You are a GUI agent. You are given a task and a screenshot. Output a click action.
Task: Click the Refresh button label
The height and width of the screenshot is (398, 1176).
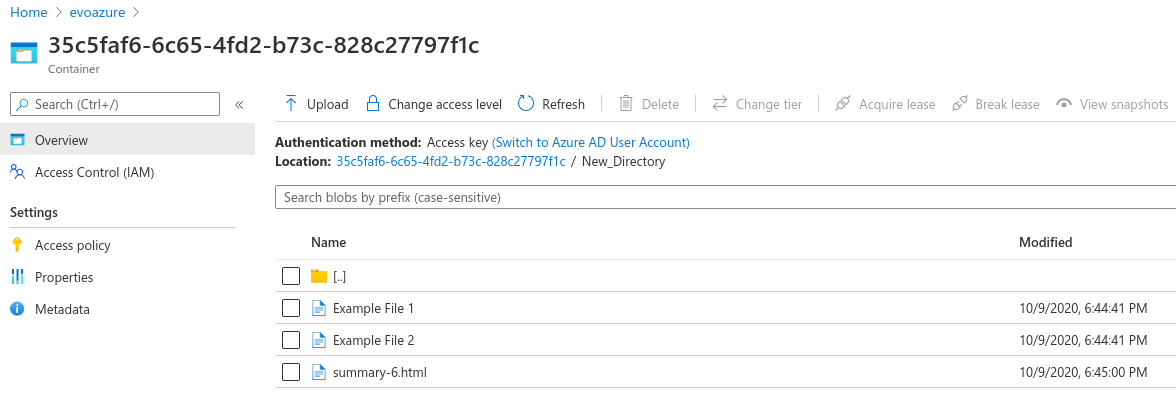pos(563,104)
